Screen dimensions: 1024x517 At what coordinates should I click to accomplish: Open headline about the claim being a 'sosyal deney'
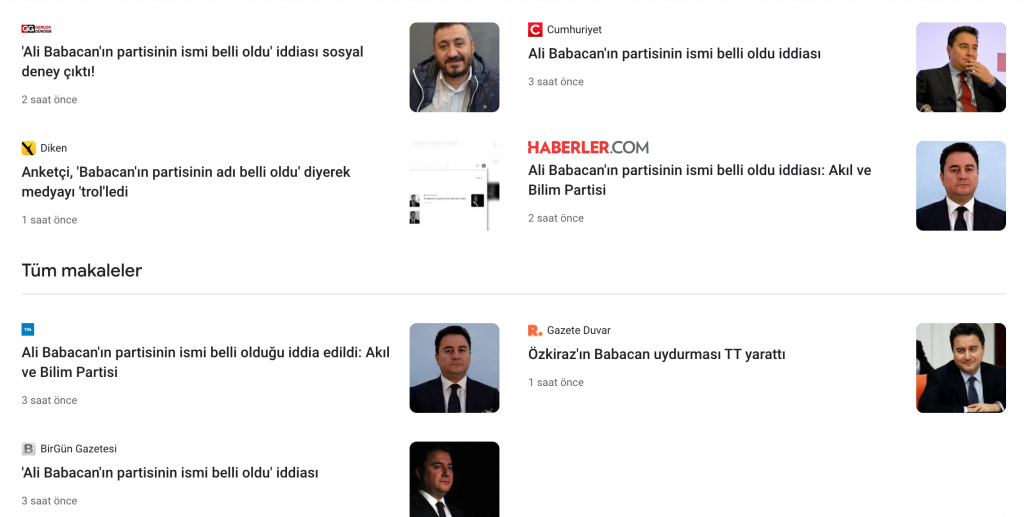coord(192,61)
